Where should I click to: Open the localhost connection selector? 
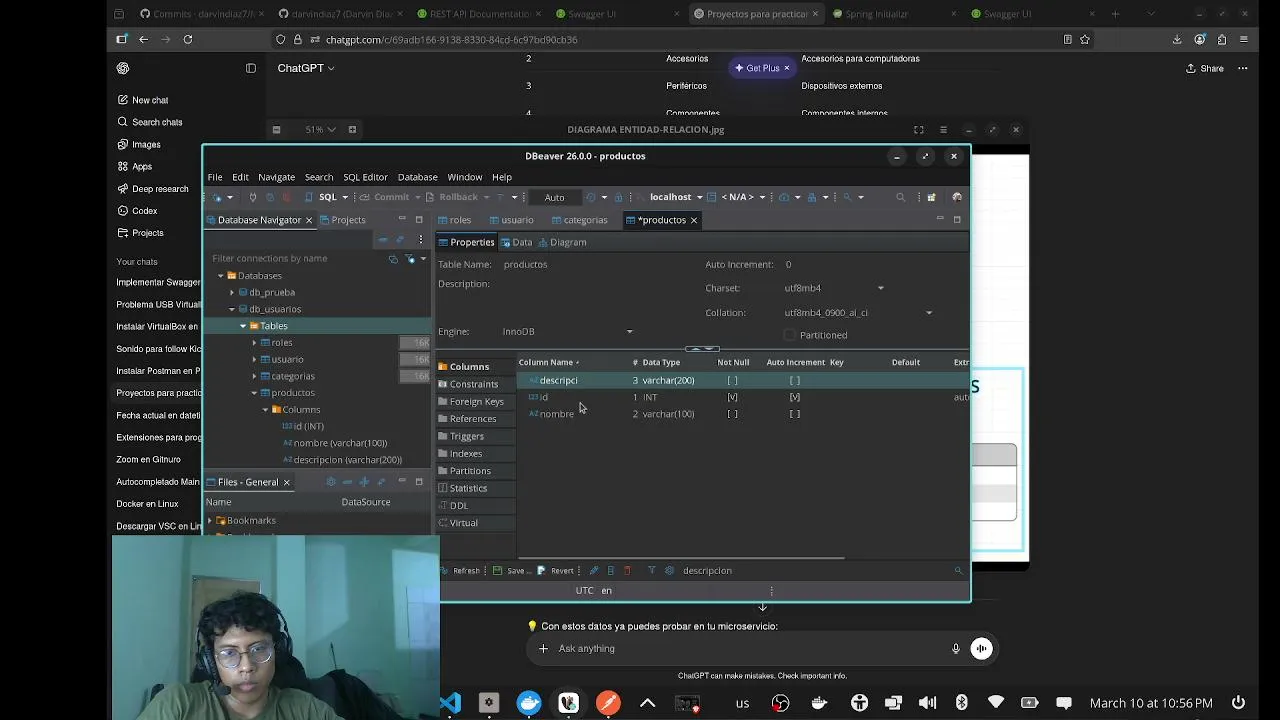tap(670, 197)
